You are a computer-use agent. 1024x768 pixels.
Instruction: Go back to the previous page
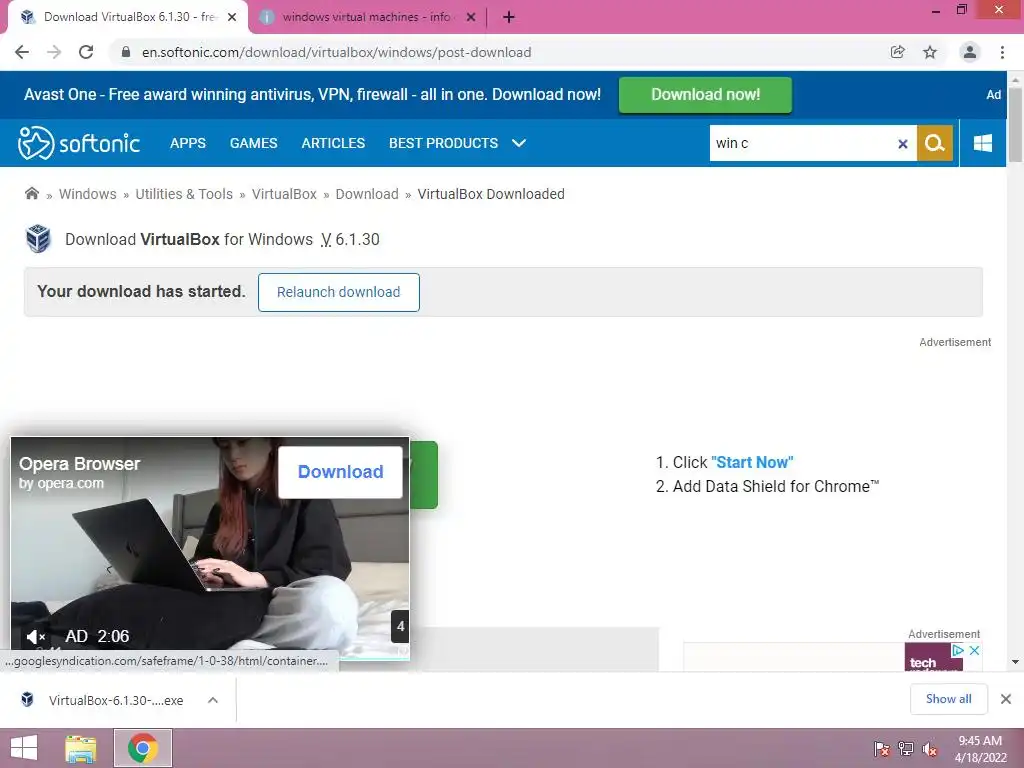pyautogui.click(x=22, y=52)
